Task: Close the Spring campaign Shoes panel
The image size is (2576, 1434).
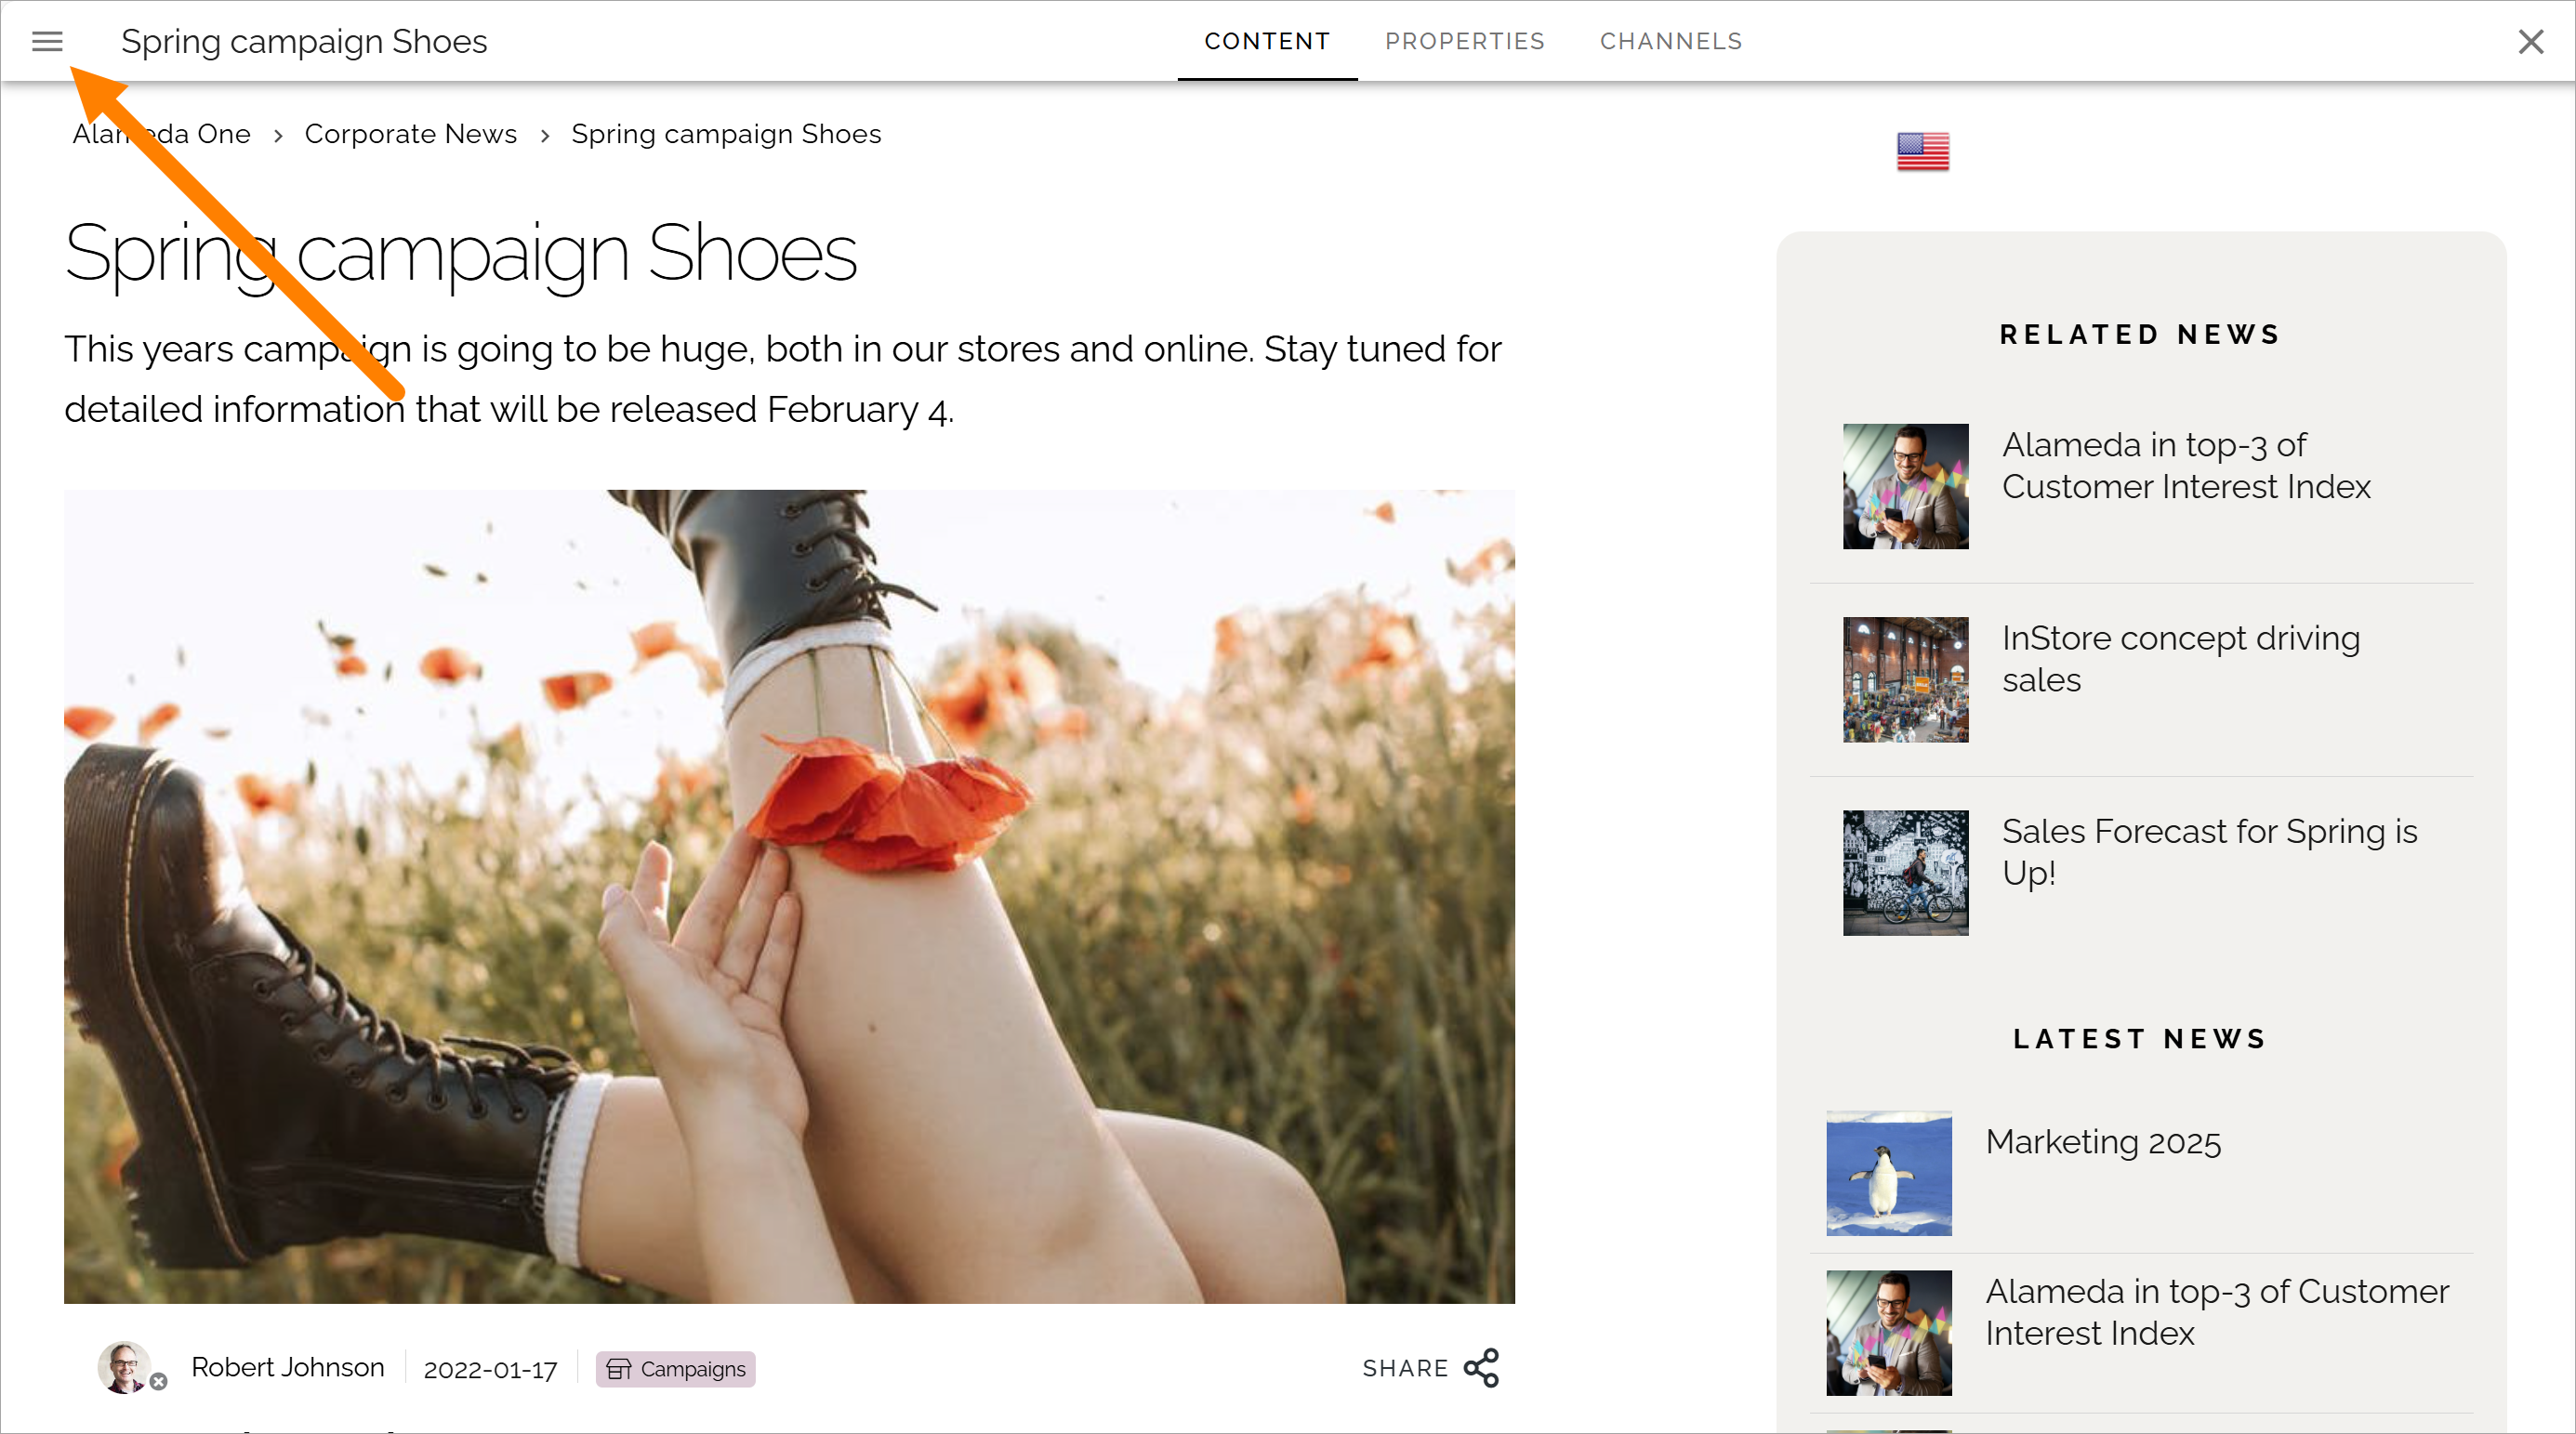Action: 2530,41
